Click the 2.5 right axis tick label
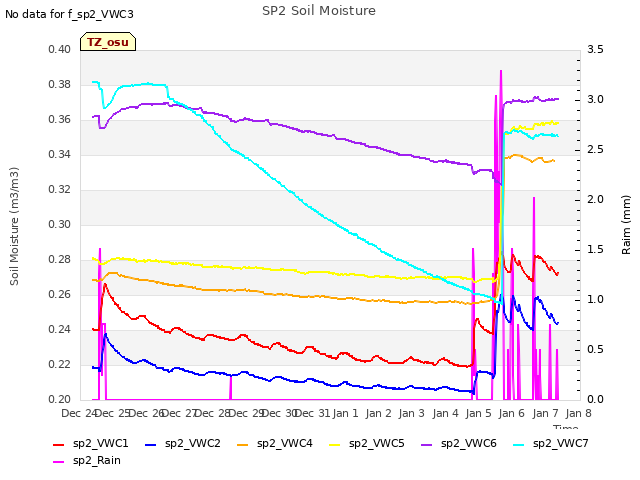 (595, 150)
